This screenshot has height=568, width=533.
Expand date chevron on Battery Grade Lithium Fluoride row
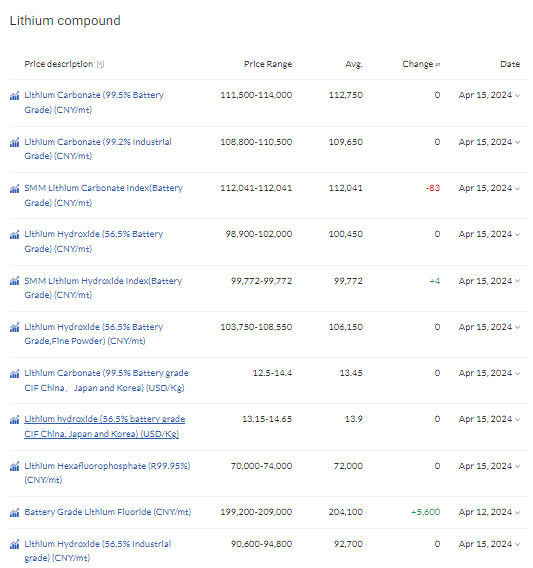point(517,513)
